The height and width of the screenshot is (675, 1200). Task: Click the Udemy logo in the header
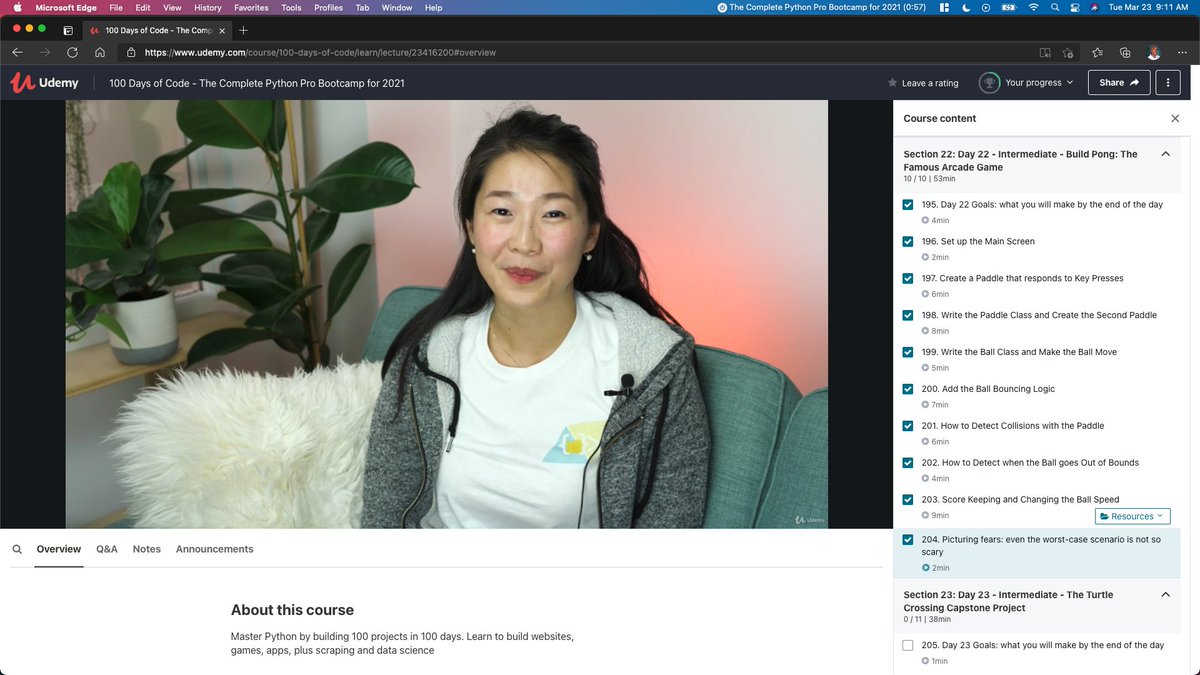coord(44,82)
